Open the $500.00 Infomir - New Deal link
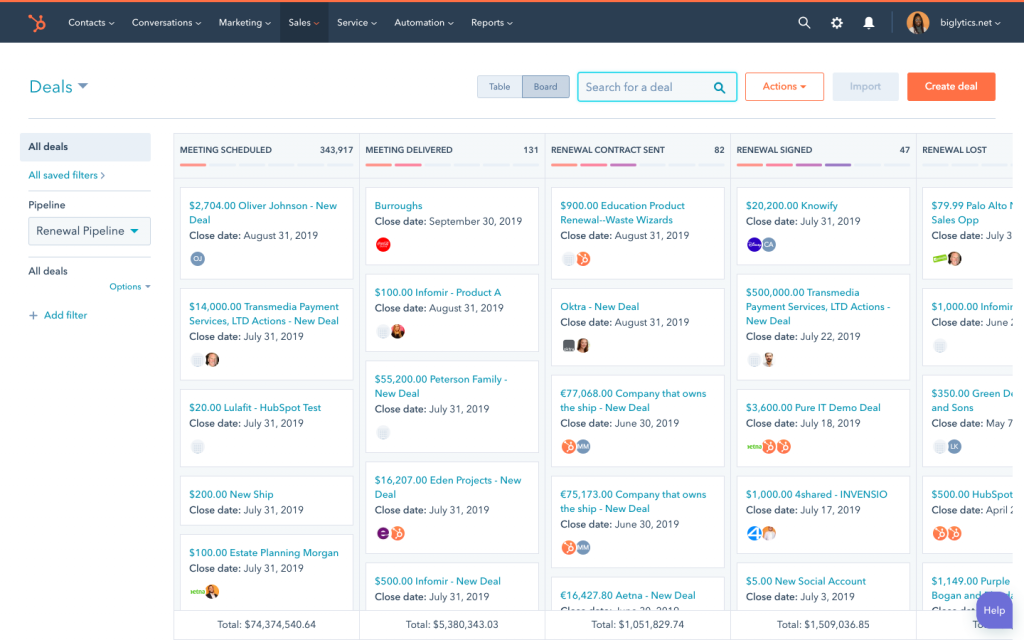The width and height of the screenshot is (1024, 640). (x=438, y=581)
